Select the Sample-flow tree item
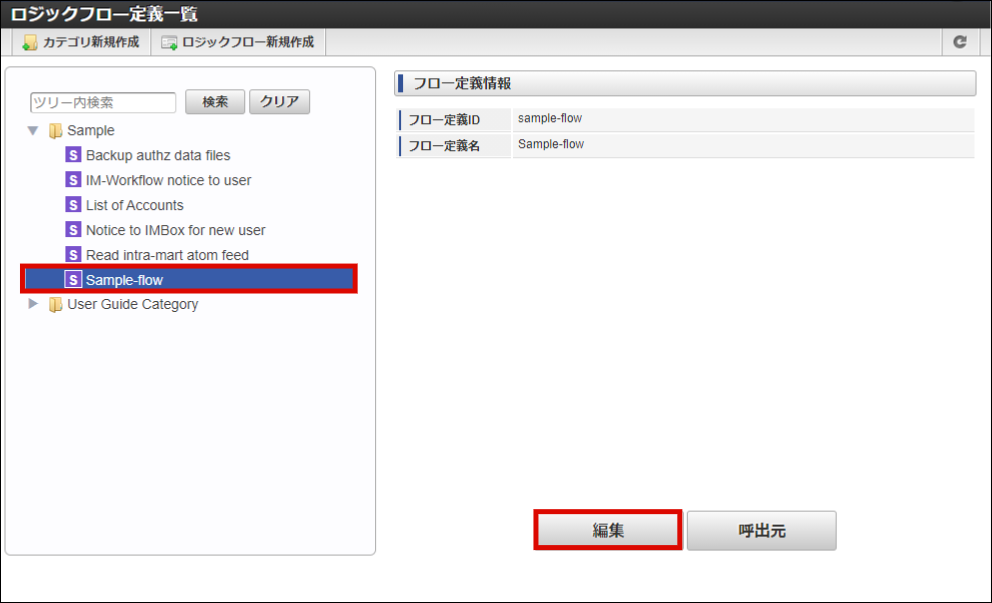 [189, 279]
